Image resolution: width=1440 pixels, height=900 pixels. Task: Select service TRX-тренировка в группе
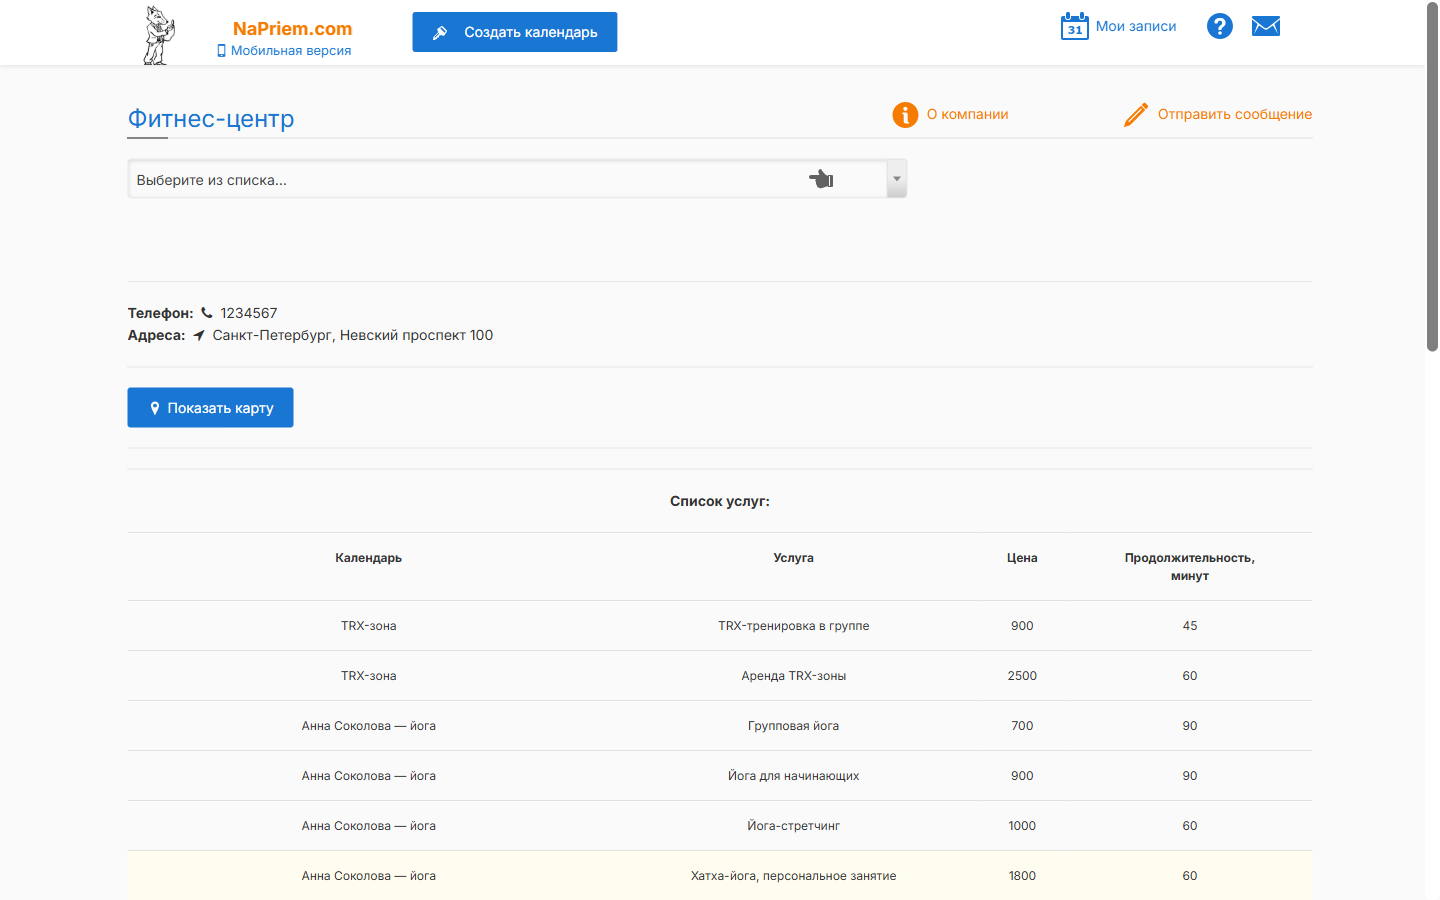794,626
